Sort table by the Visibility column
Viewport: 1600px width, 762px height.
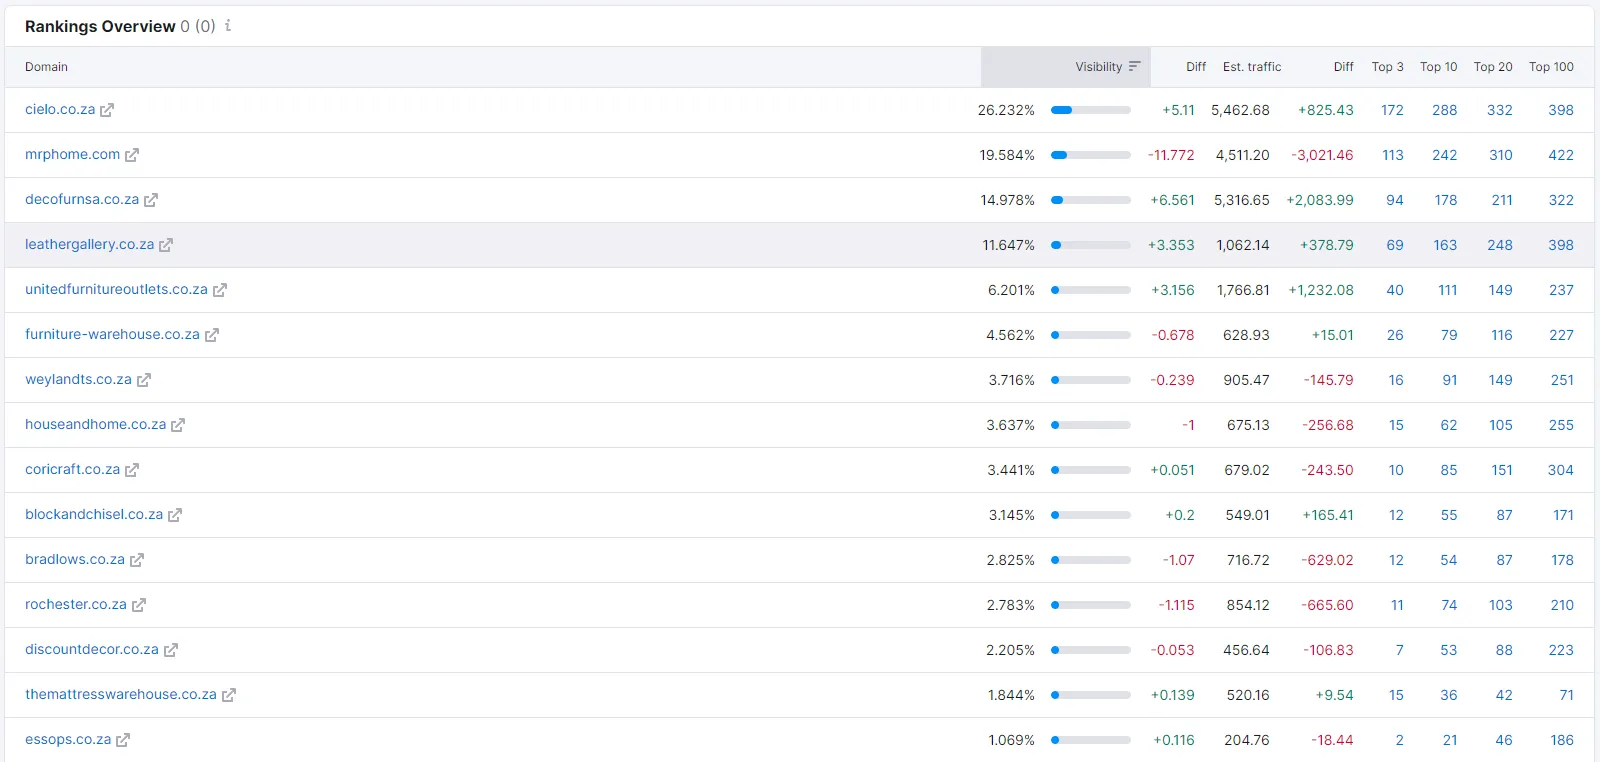[1098, 67]
